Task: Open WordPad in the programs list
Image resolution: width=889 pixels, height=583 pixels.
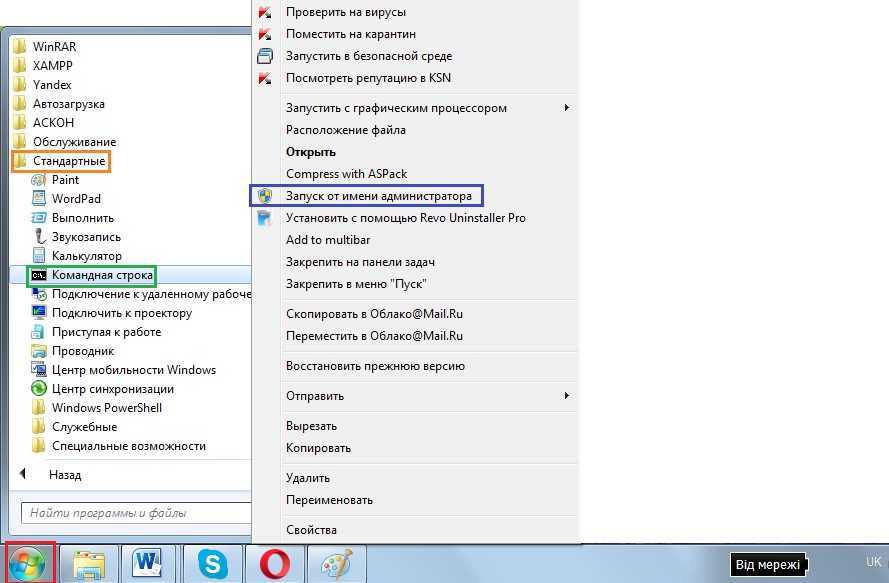Action: 76,199
